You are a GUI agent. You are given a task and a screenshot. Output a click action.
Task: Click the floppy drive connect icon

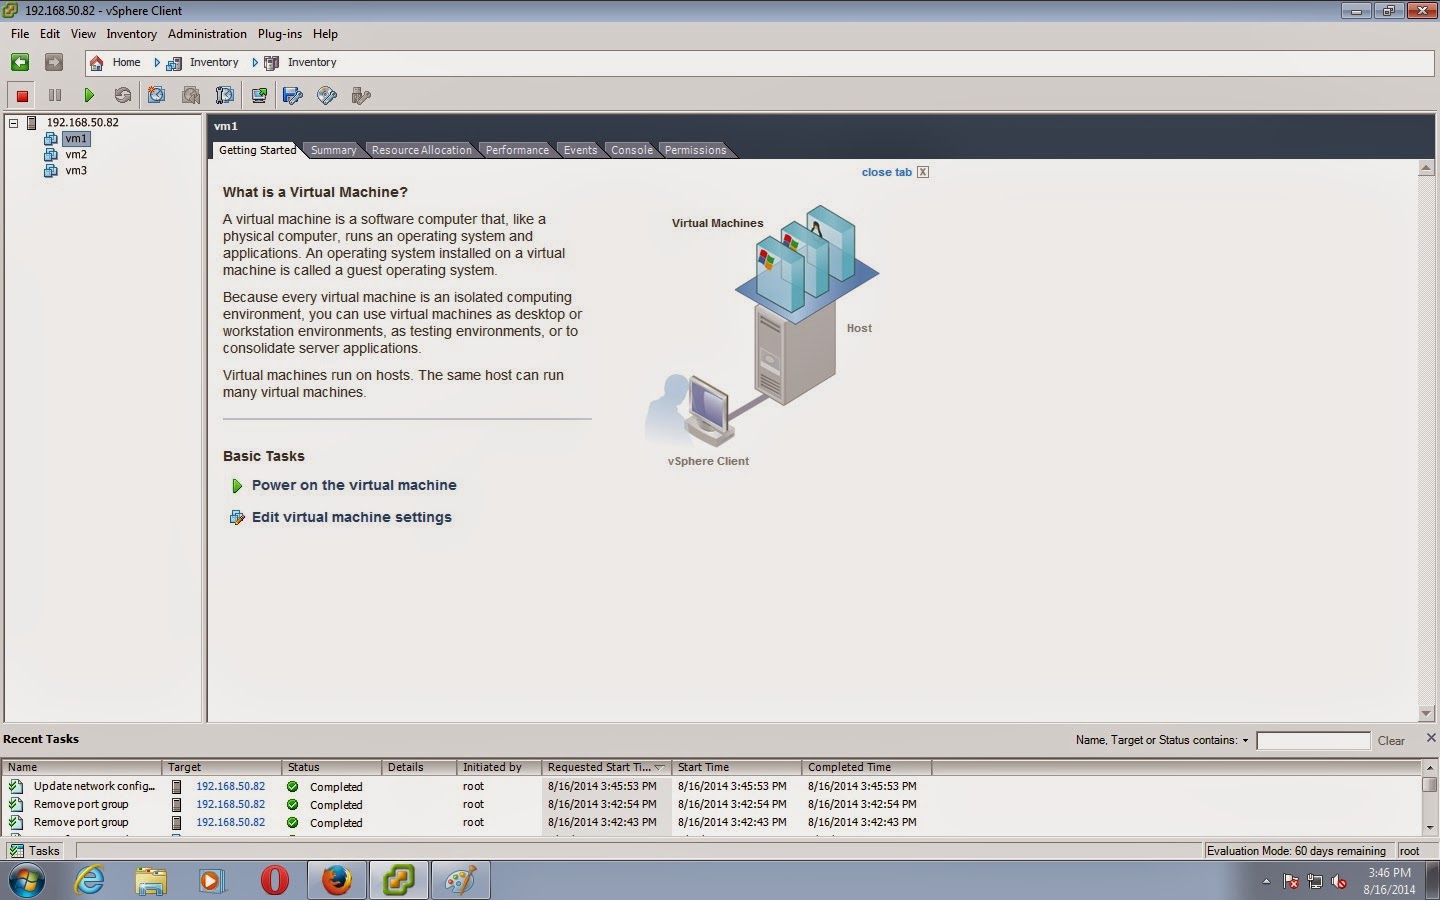tap(293, 96)
